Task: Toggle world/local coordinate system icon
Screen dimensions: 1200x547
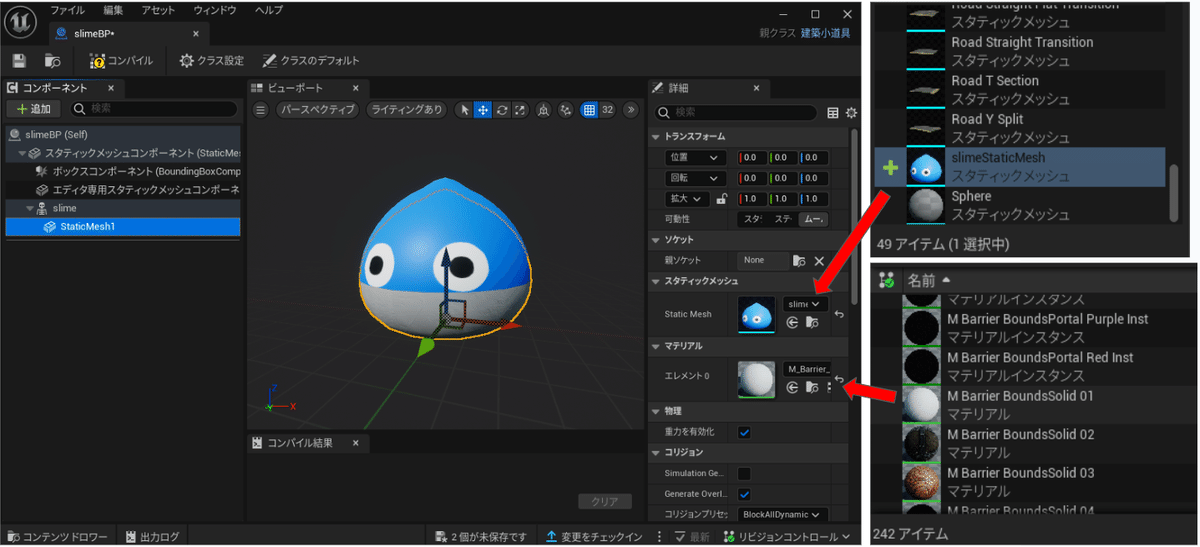Action: 544,109
